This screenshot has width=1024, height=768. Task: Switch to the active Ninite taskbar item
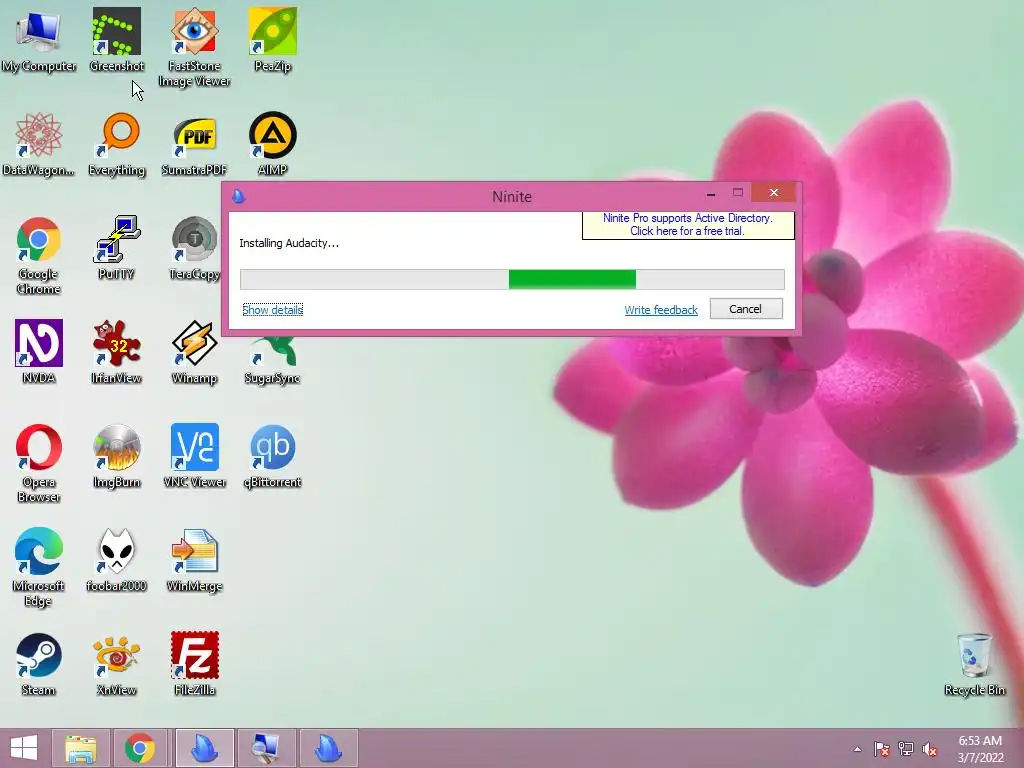[204, 748]
